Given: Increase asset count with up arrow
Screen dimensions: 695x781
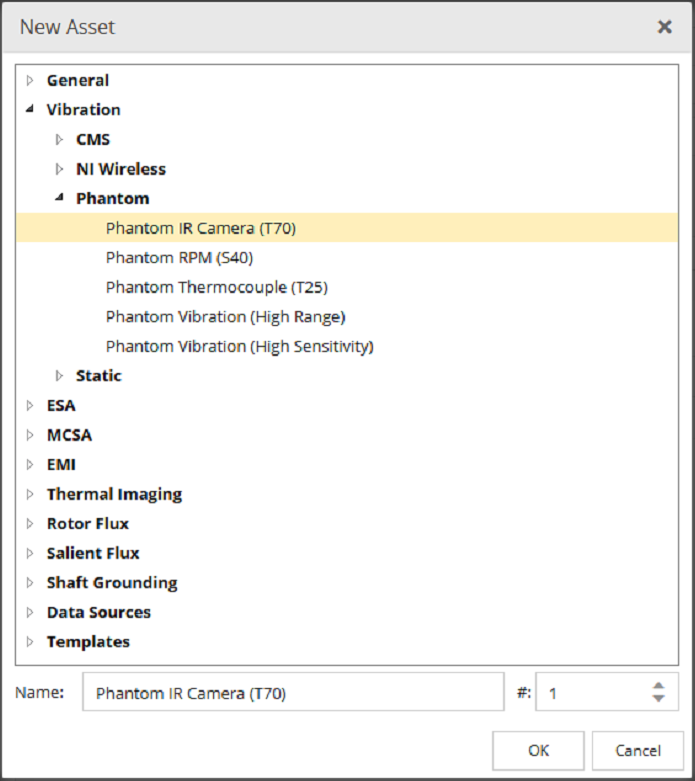Looking at the screenshot, I should coord(659,686).
